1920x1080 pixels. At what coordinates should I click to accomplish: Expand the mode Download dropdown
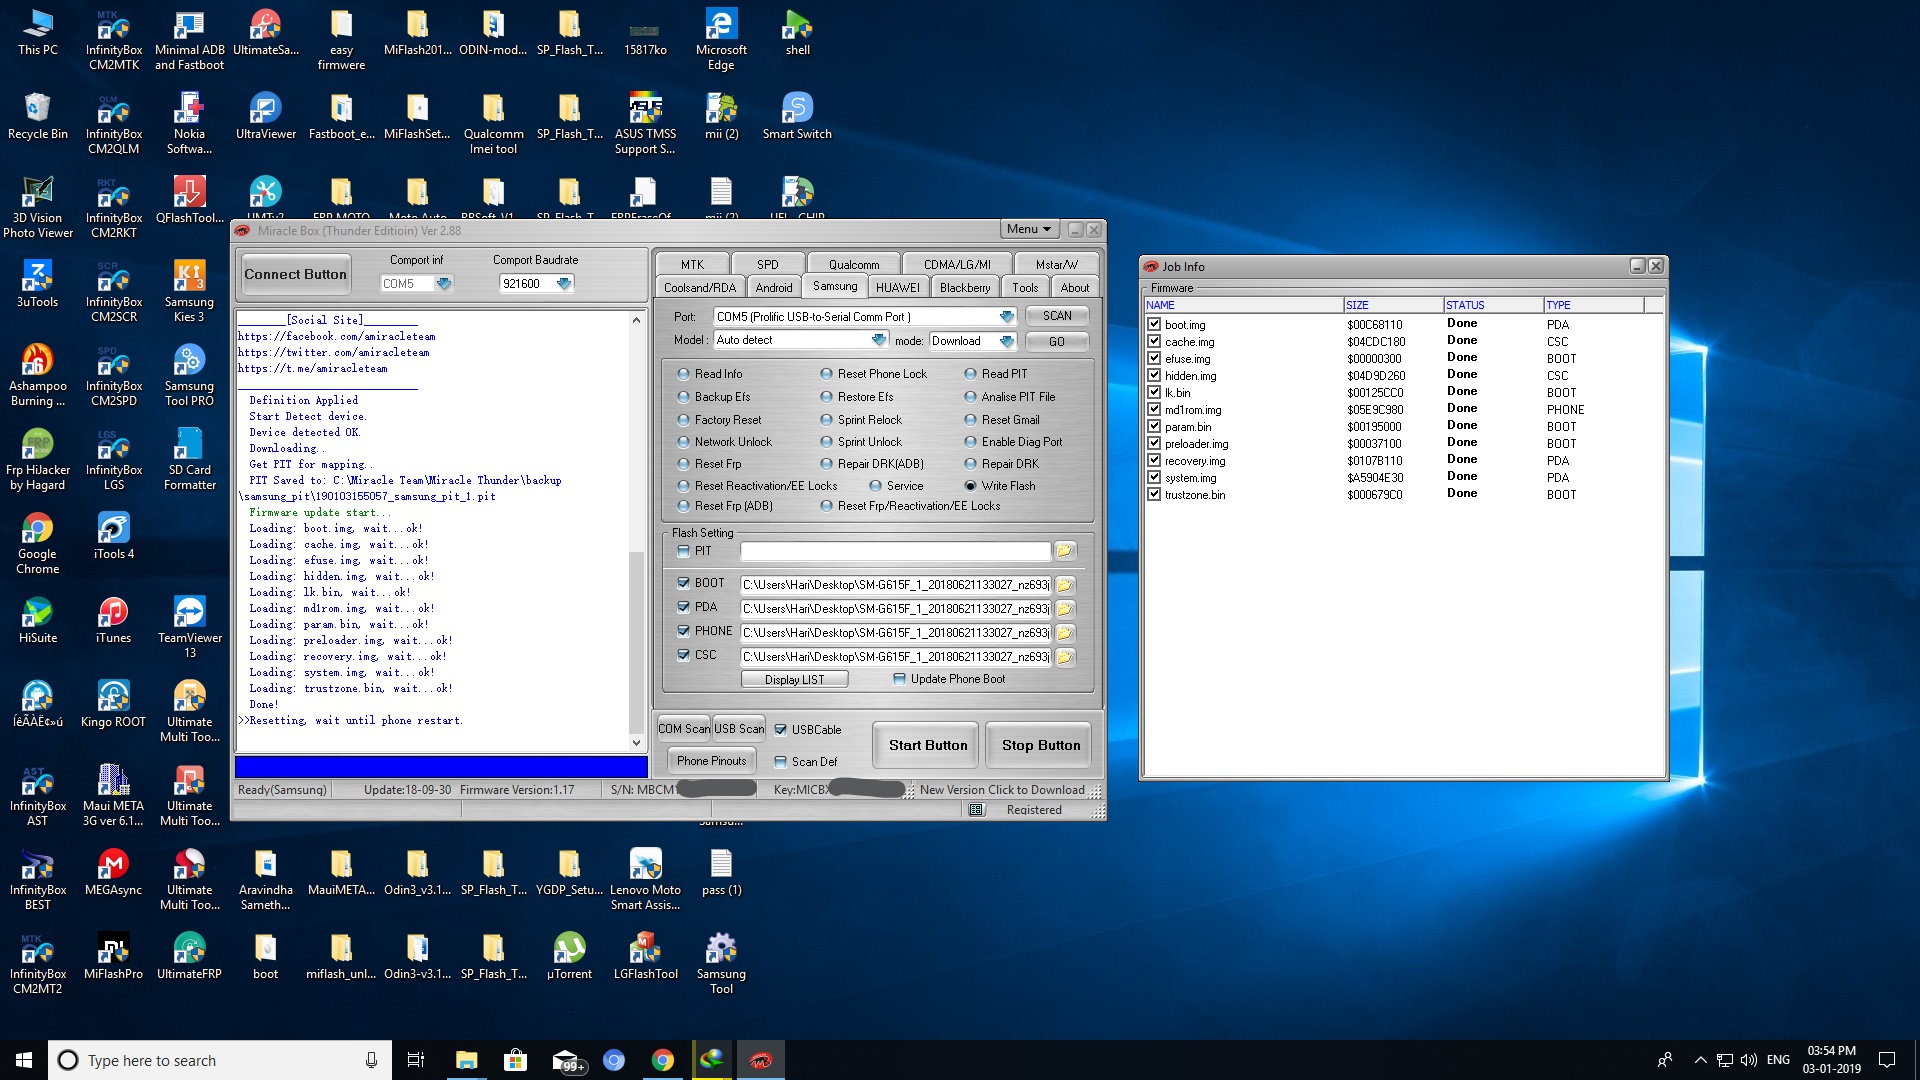pos(1007,341)
